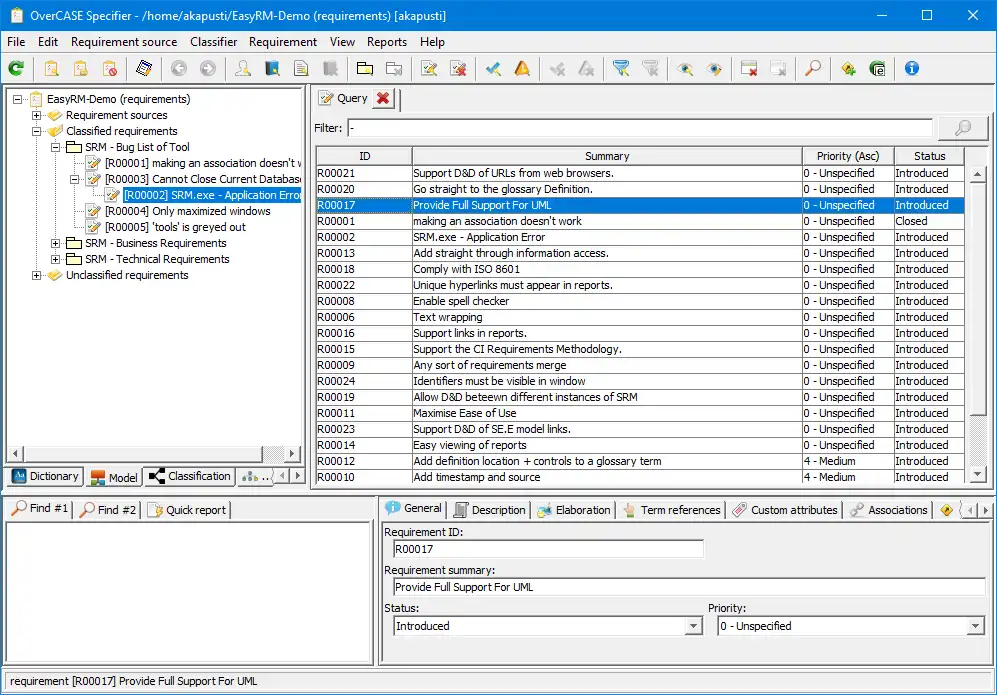The height and width of the screenshot is (695, 997).
Task: Collapse the Classified requirements node
Action: [37, 131]
